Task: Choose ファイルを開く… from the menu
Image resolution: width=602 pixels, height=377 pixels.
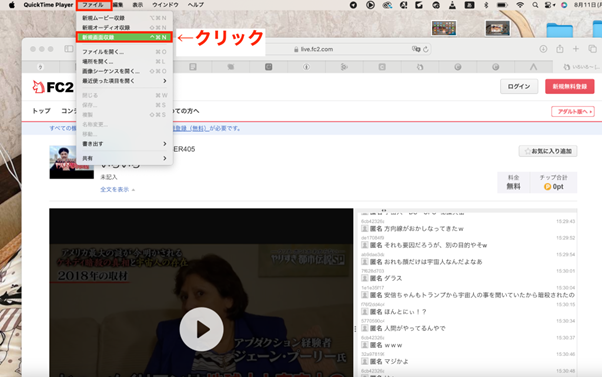Action: (x=124, y=51)
